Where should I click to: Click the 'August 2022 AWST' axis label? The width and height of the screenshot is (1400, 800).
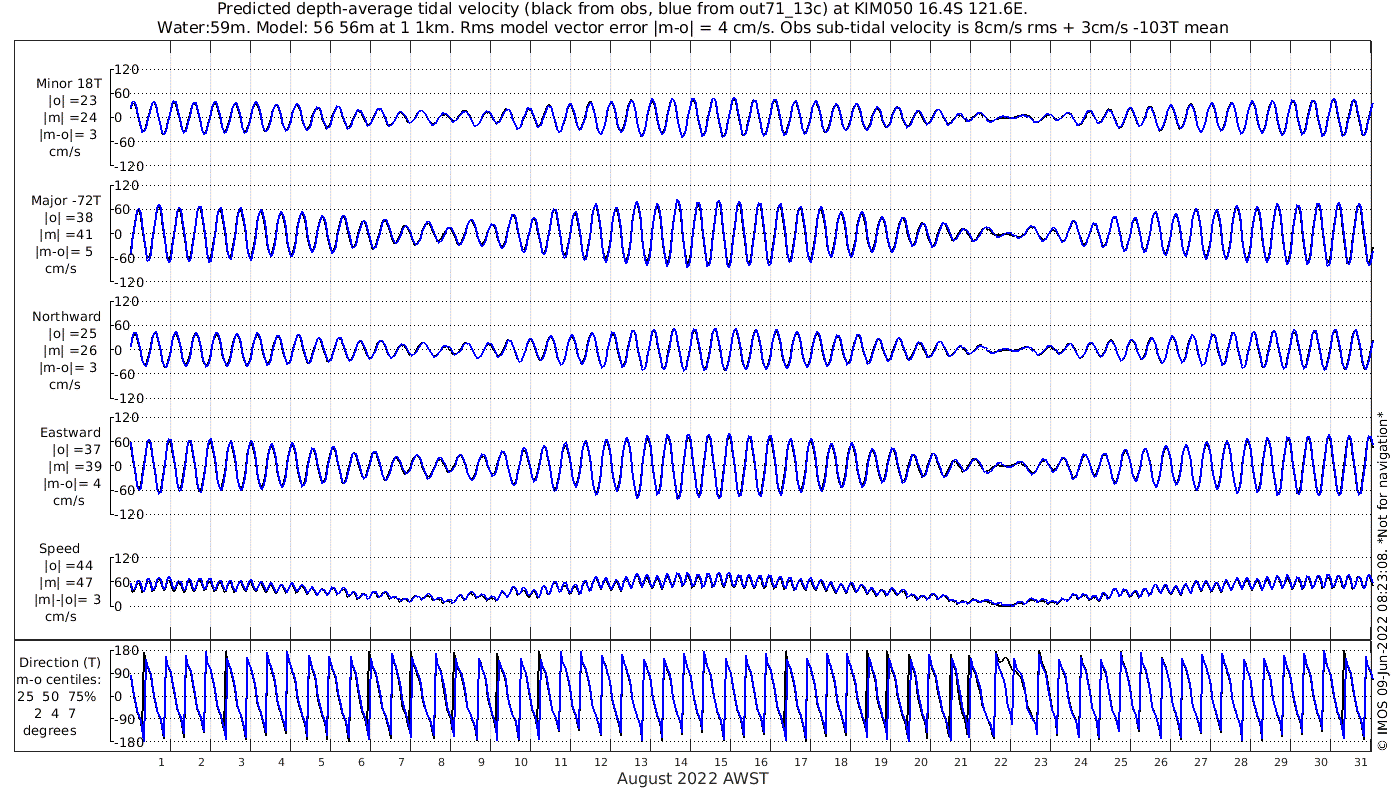pos(693,779)
